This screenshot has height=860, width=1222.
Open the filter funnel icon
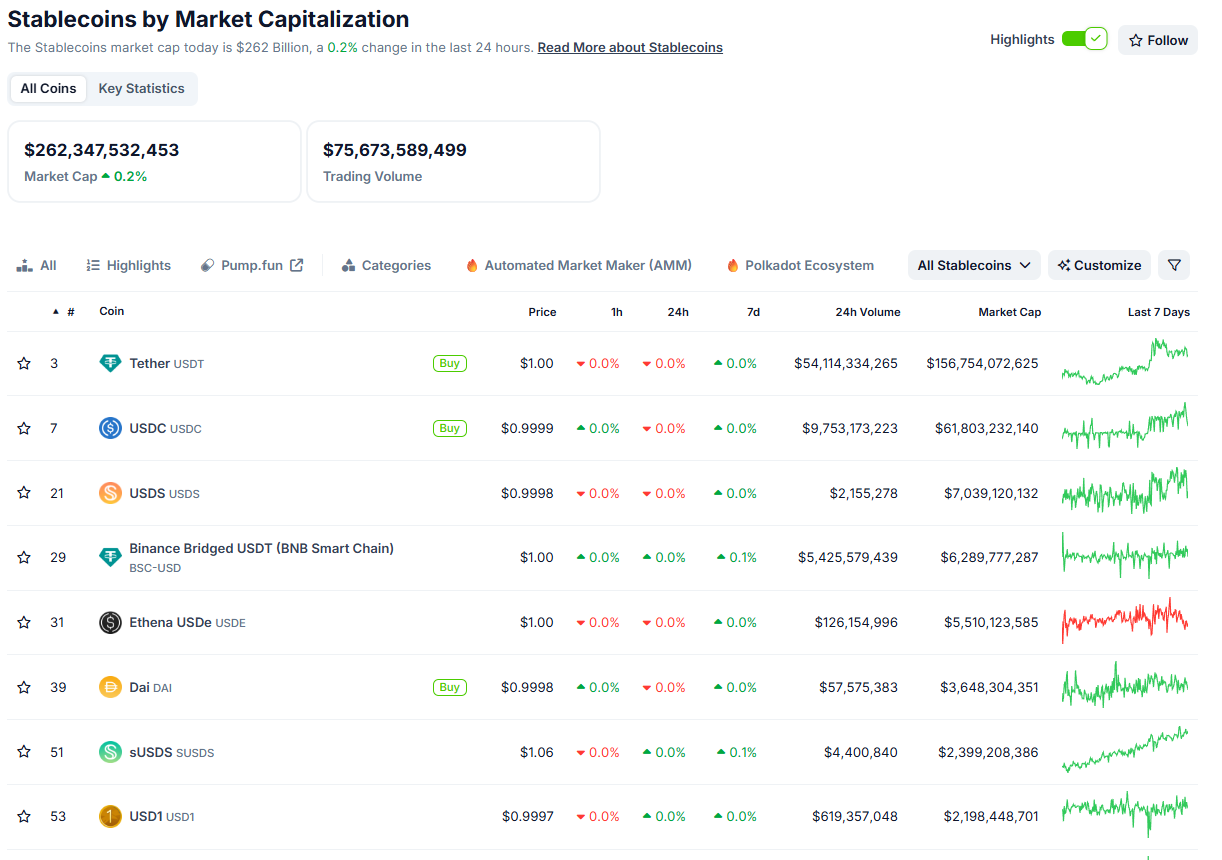pos(1174,265)
